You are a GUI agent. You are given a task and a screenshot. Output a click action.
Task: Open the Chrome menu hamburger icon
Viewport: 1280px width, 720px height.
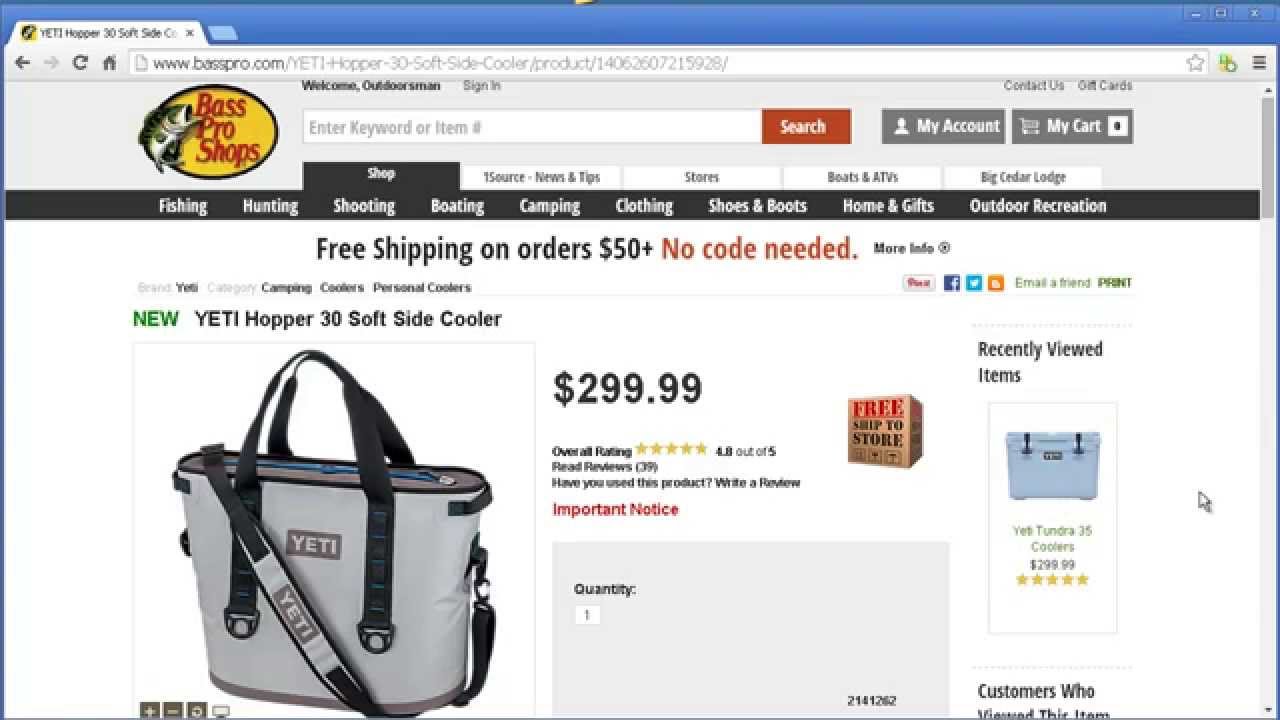pos(1259,63)
